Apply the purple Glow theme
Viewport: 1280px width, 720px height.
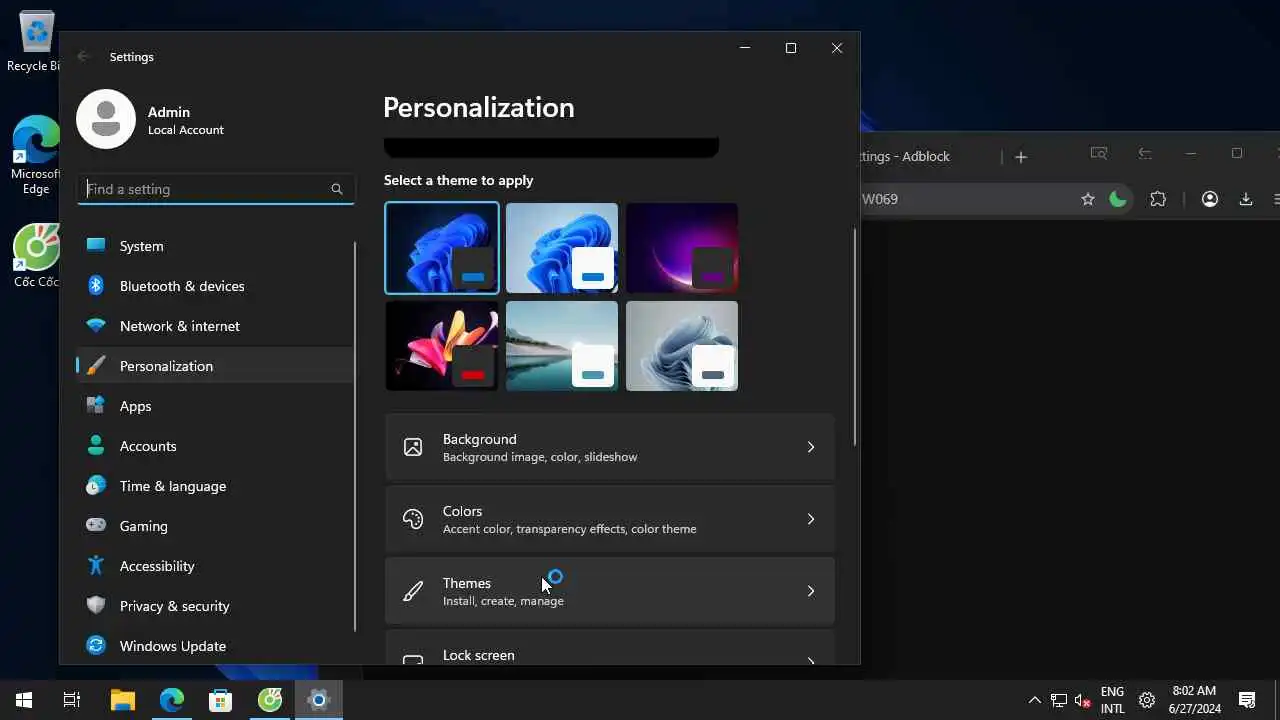click(682, 248)
